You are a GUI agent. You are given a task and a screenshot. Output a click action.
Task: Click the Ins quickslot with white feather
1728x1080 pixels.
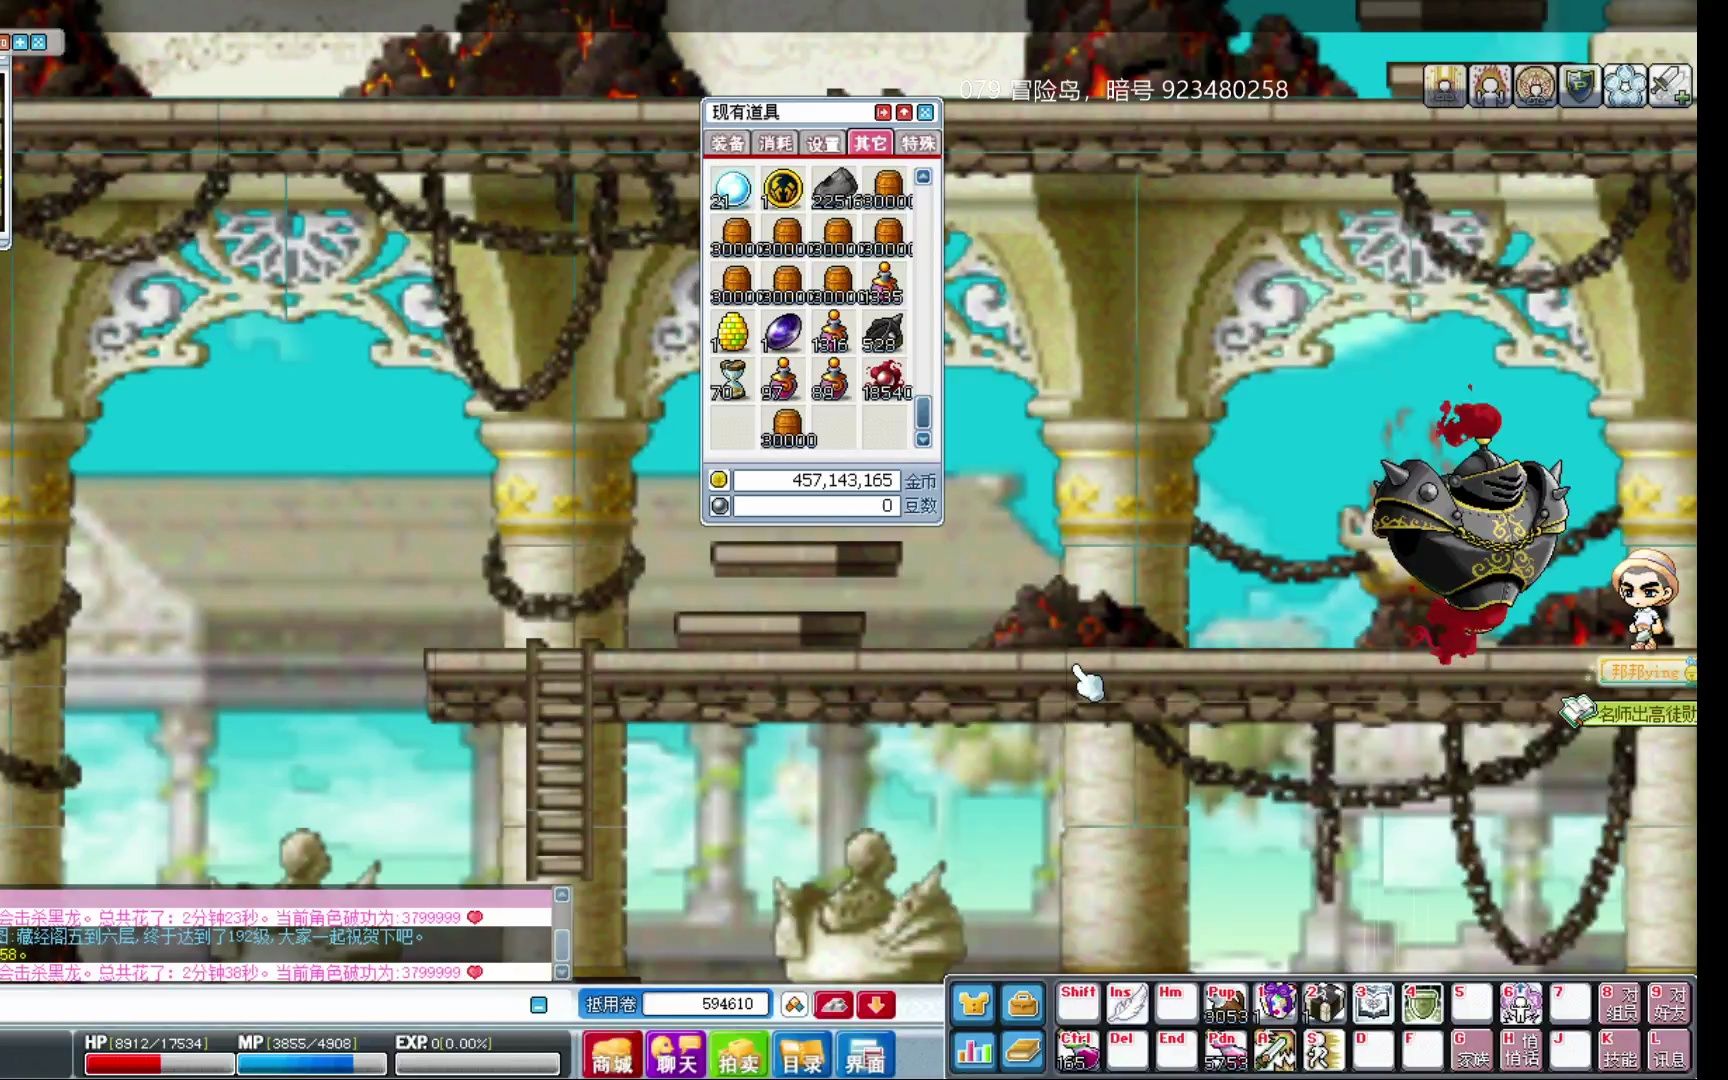coord(1127,1004)
